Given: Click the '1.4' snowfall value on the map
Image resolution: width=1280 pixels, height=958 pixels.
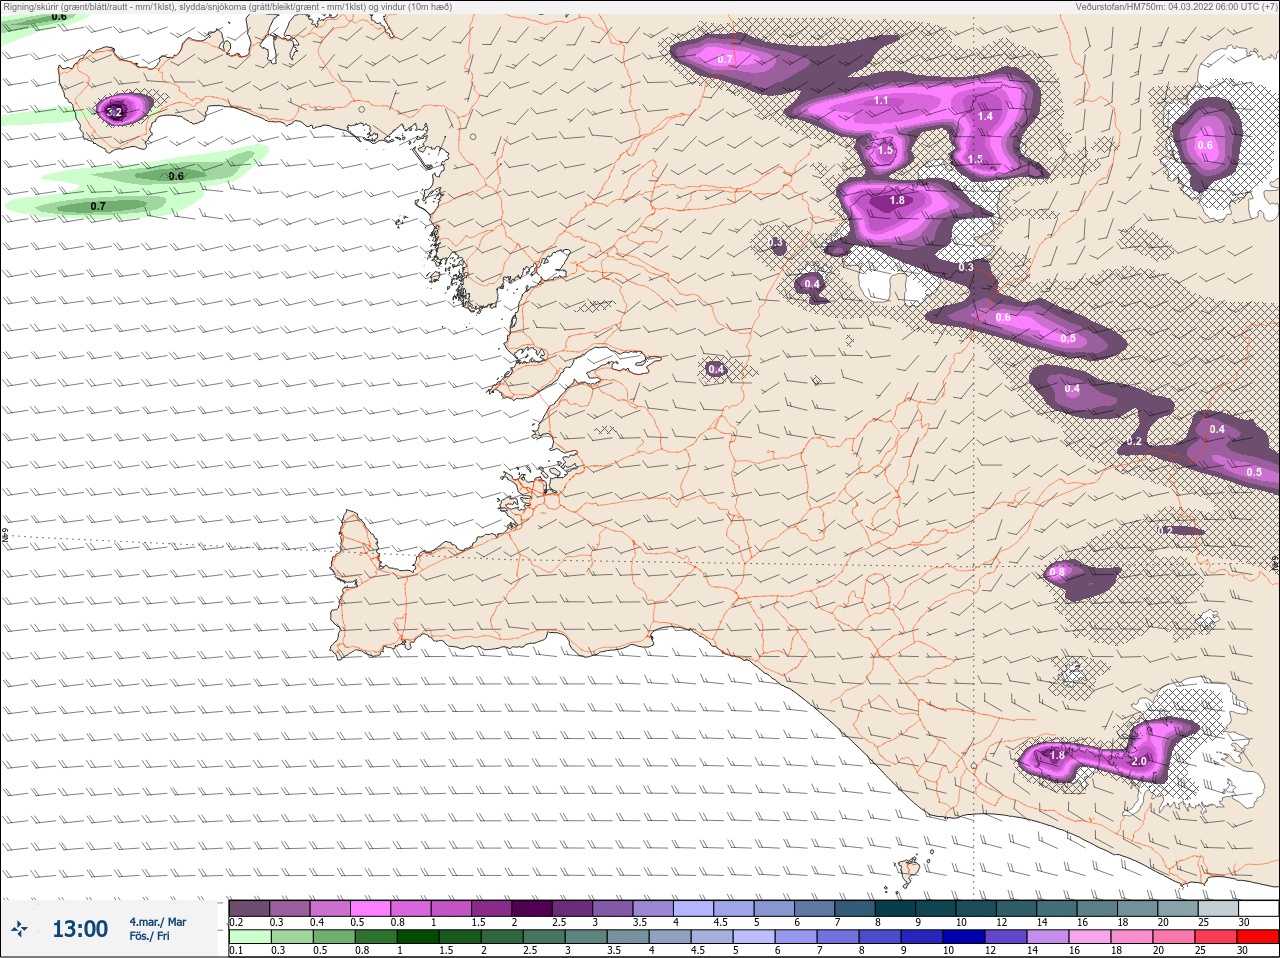Looking at the screenshot, I should 985,116.
